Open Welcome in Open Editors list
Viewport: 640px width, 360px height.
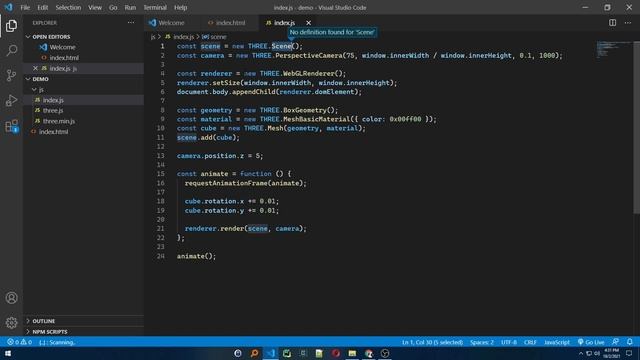62,47
